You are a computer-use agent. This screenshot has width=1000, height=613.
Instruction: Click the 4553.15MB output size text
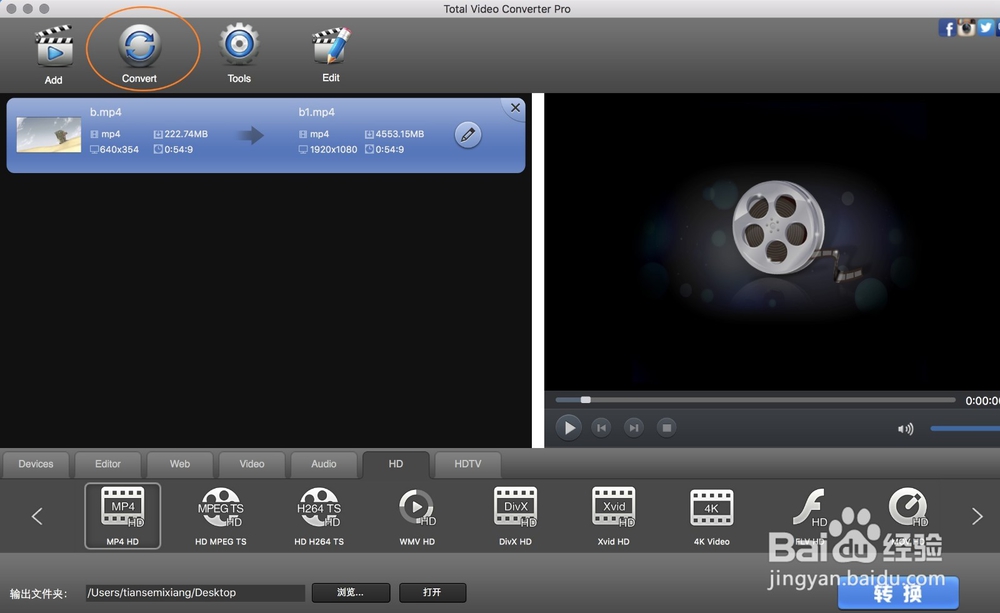click(x=400, y=134)
